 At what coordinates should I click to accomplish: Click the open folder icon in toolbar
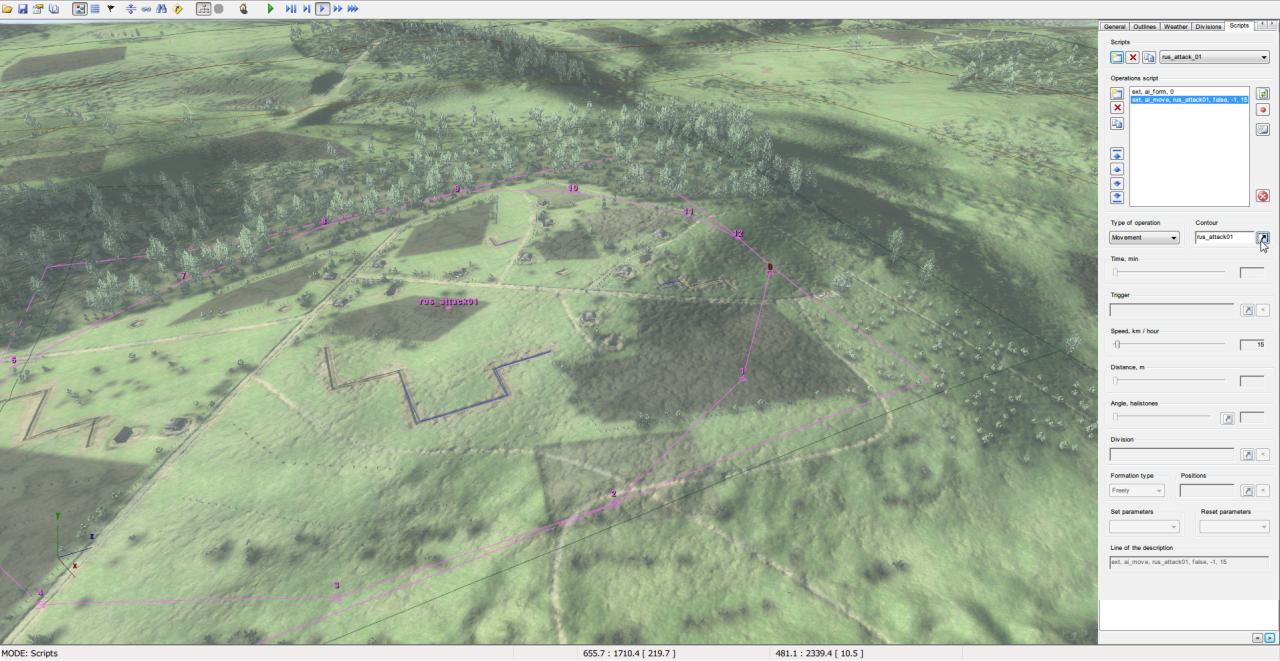8,8
